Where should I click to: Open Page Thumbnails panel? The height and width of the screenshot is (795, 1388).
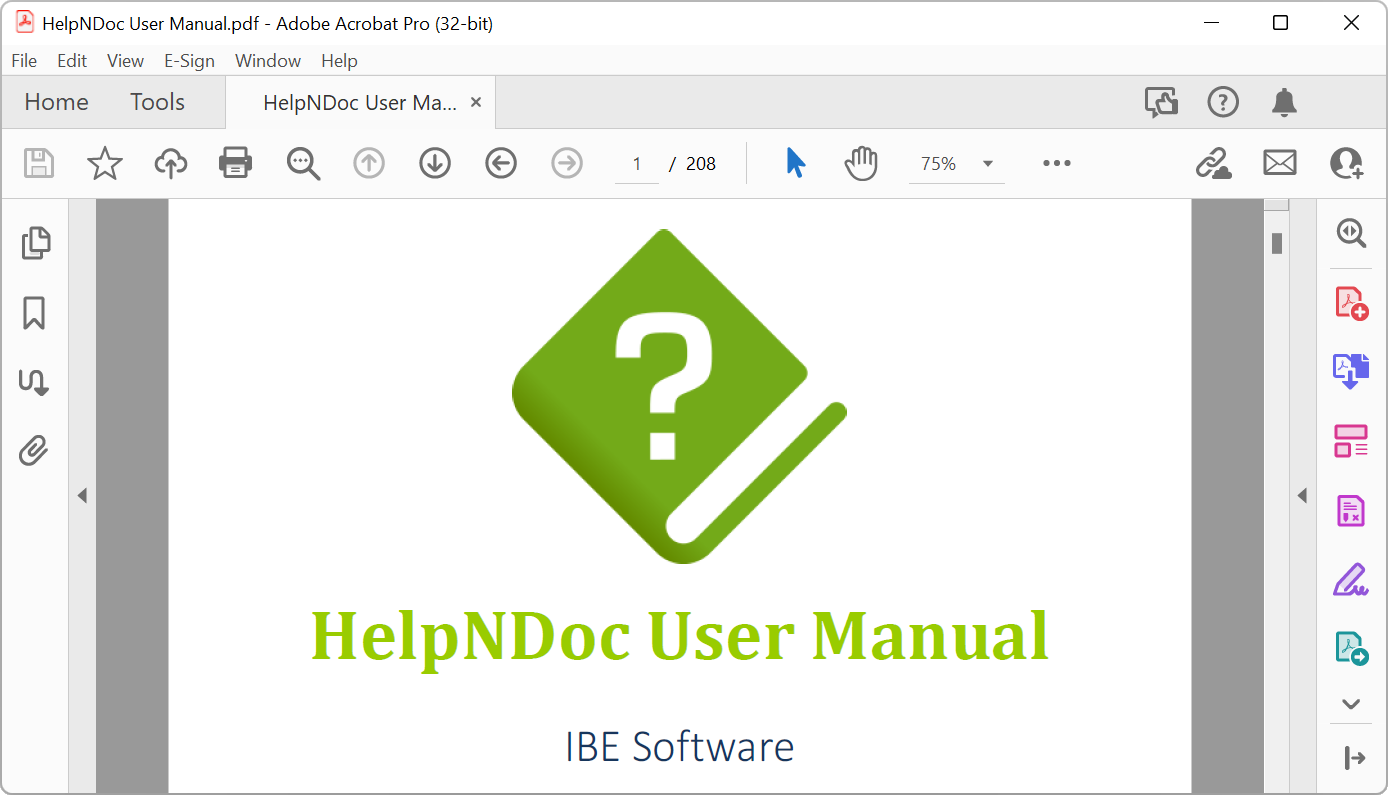click(x=35, y=243)
